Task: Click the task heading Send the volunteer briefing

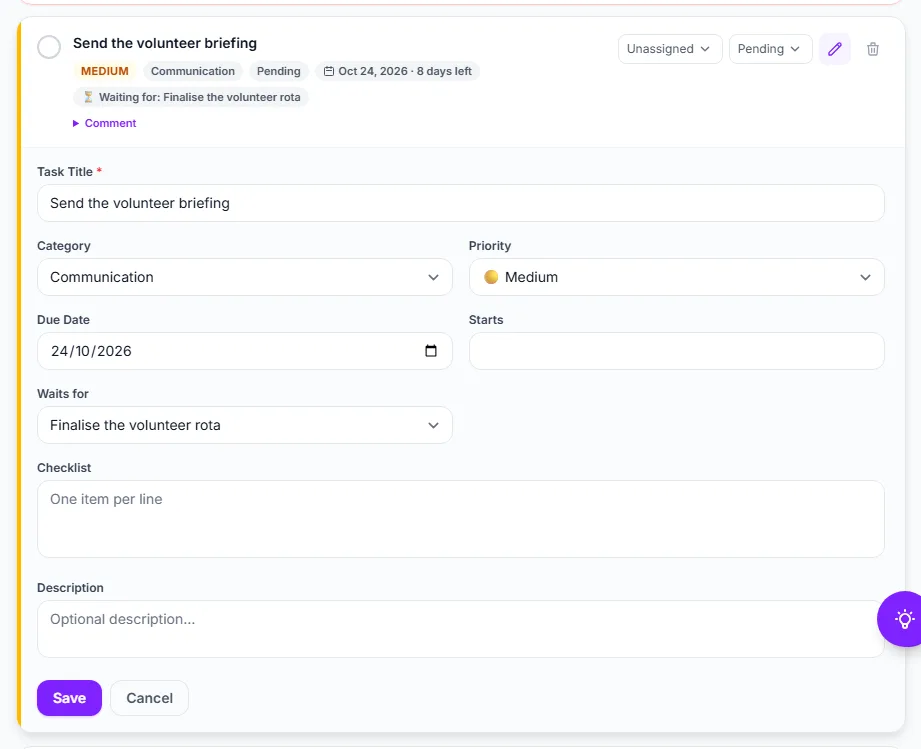Action: coord(165,43)
